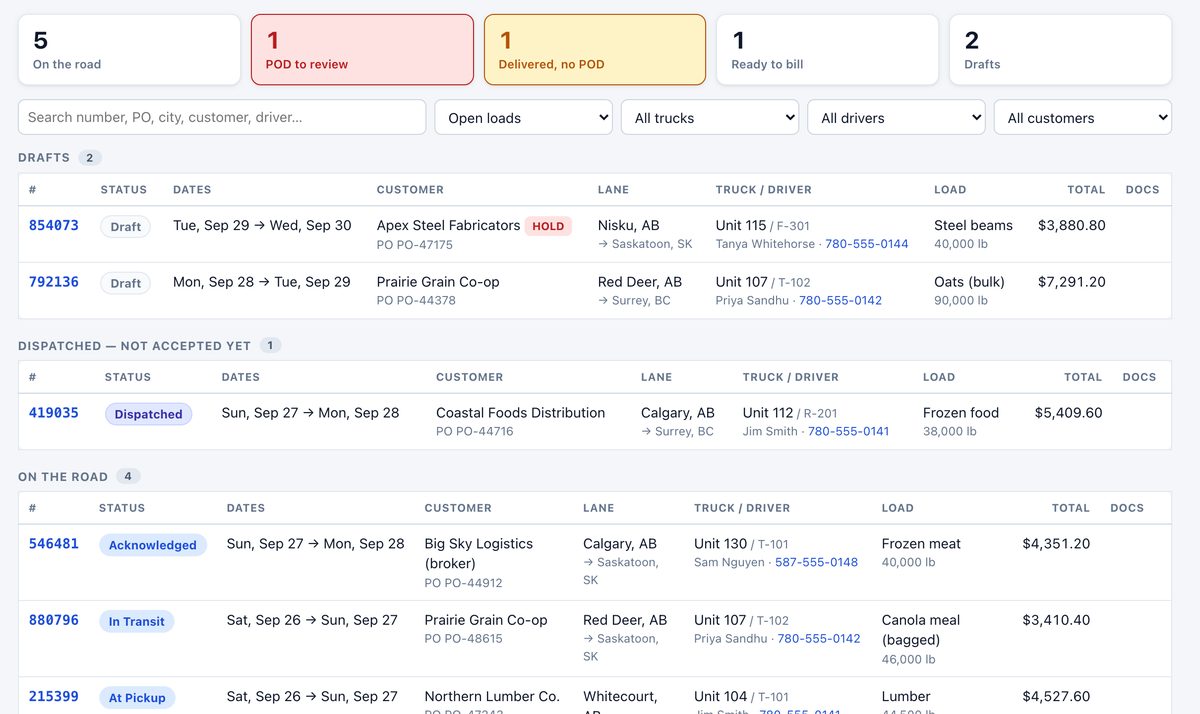Open the 'On the road' summary card
Image resolution: width=1200 pixels, height=714 pixels.
coord(129,50)
